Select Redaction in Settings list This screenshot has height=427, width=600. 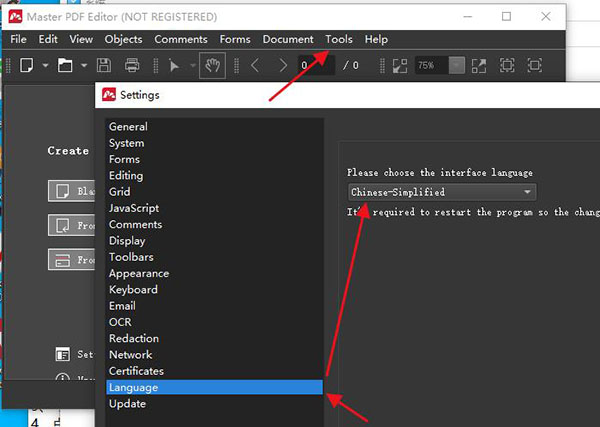click(215, 339)
